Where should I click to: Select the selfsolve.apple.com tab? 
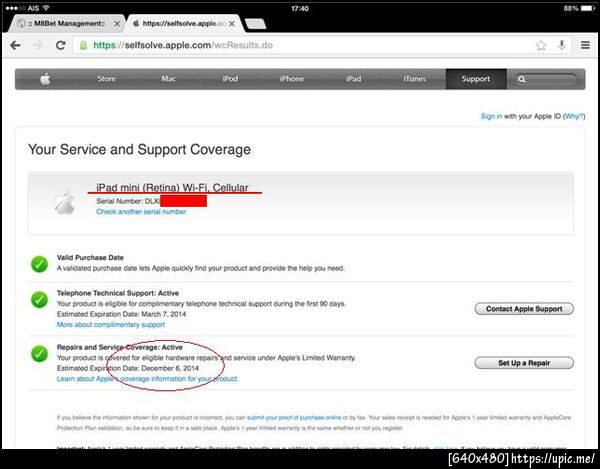[x=184, y=24]
